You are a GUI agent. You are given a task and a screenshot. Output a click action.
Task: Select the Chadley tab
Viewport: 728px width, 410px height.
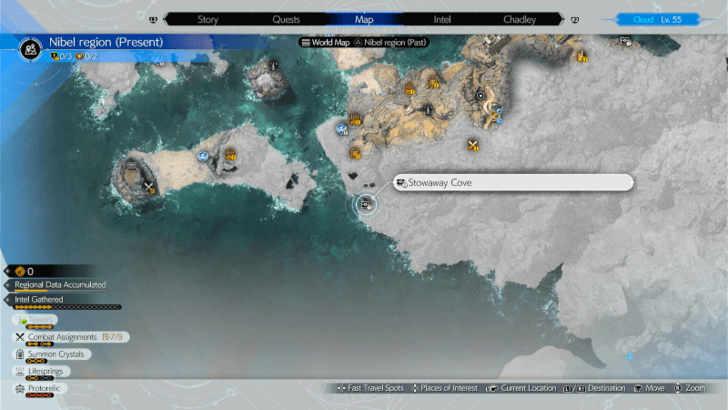click(x=519, y=19)
